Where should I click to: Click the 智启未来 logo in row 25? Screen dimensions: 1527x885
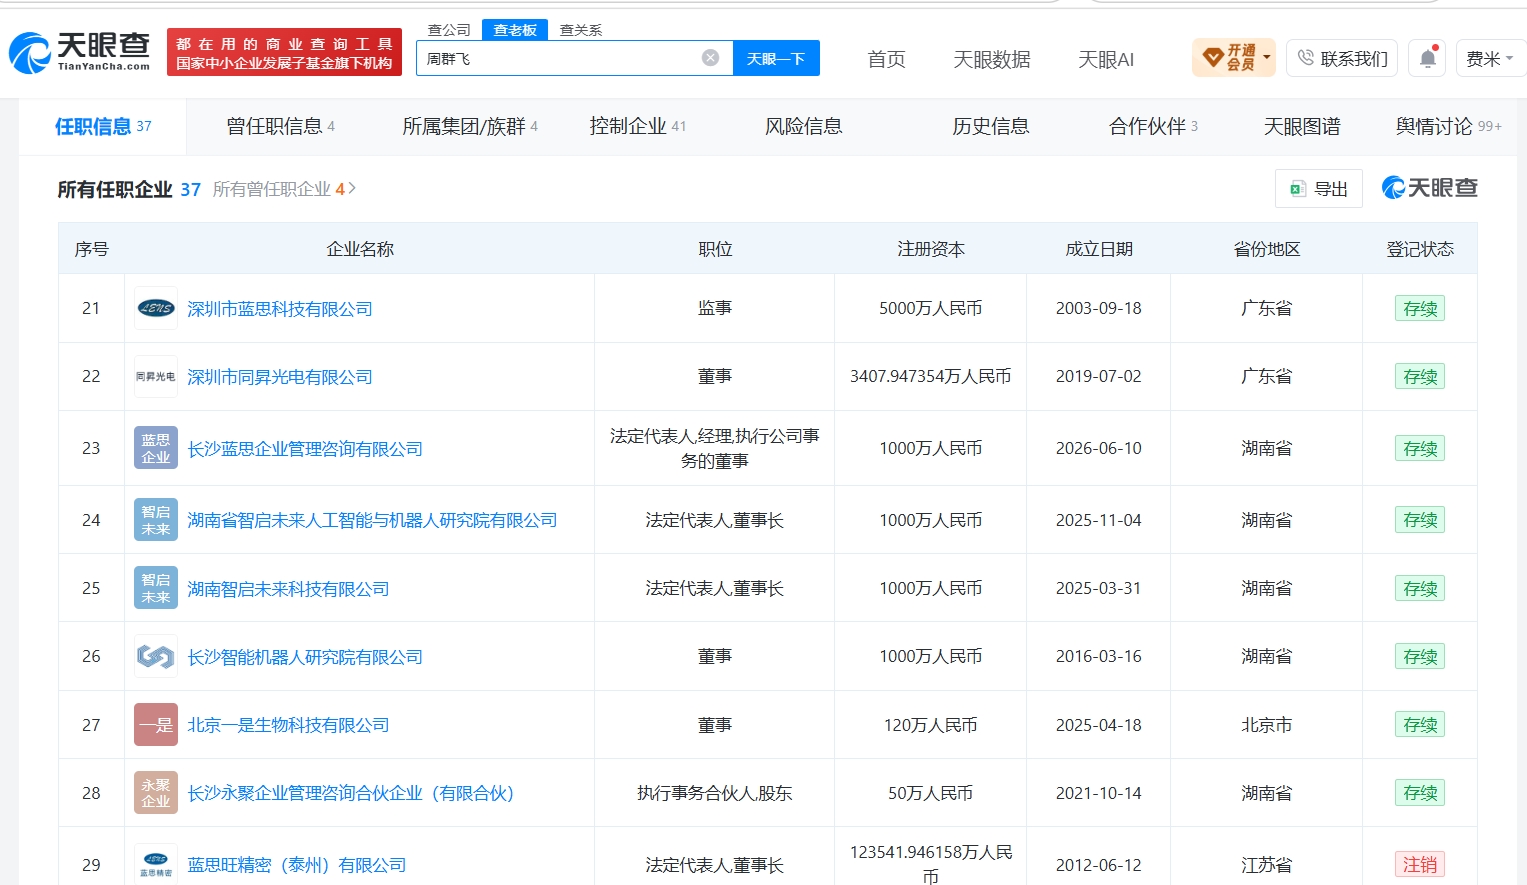[x=156, y=588]
